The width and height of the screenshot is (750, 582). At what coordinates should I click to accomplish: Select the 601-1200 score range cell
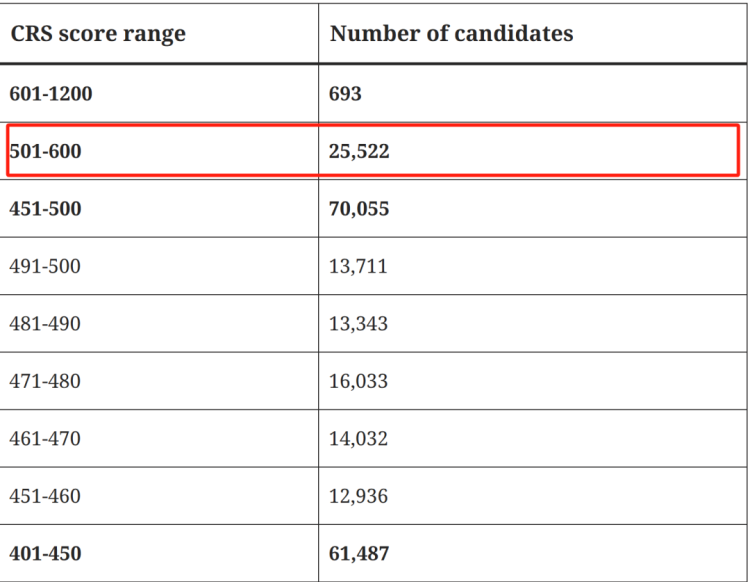click(51, 94)
